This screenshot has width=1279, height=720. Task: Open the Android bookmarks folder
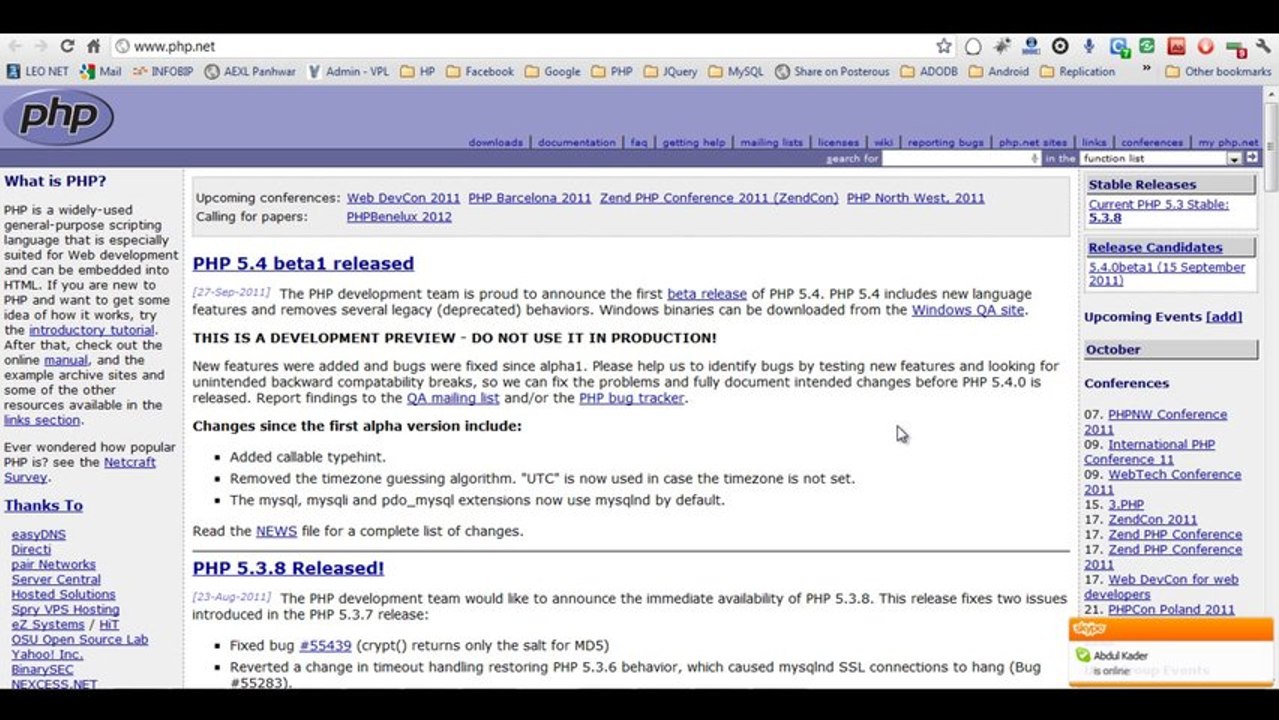click(x=998, y=72)
